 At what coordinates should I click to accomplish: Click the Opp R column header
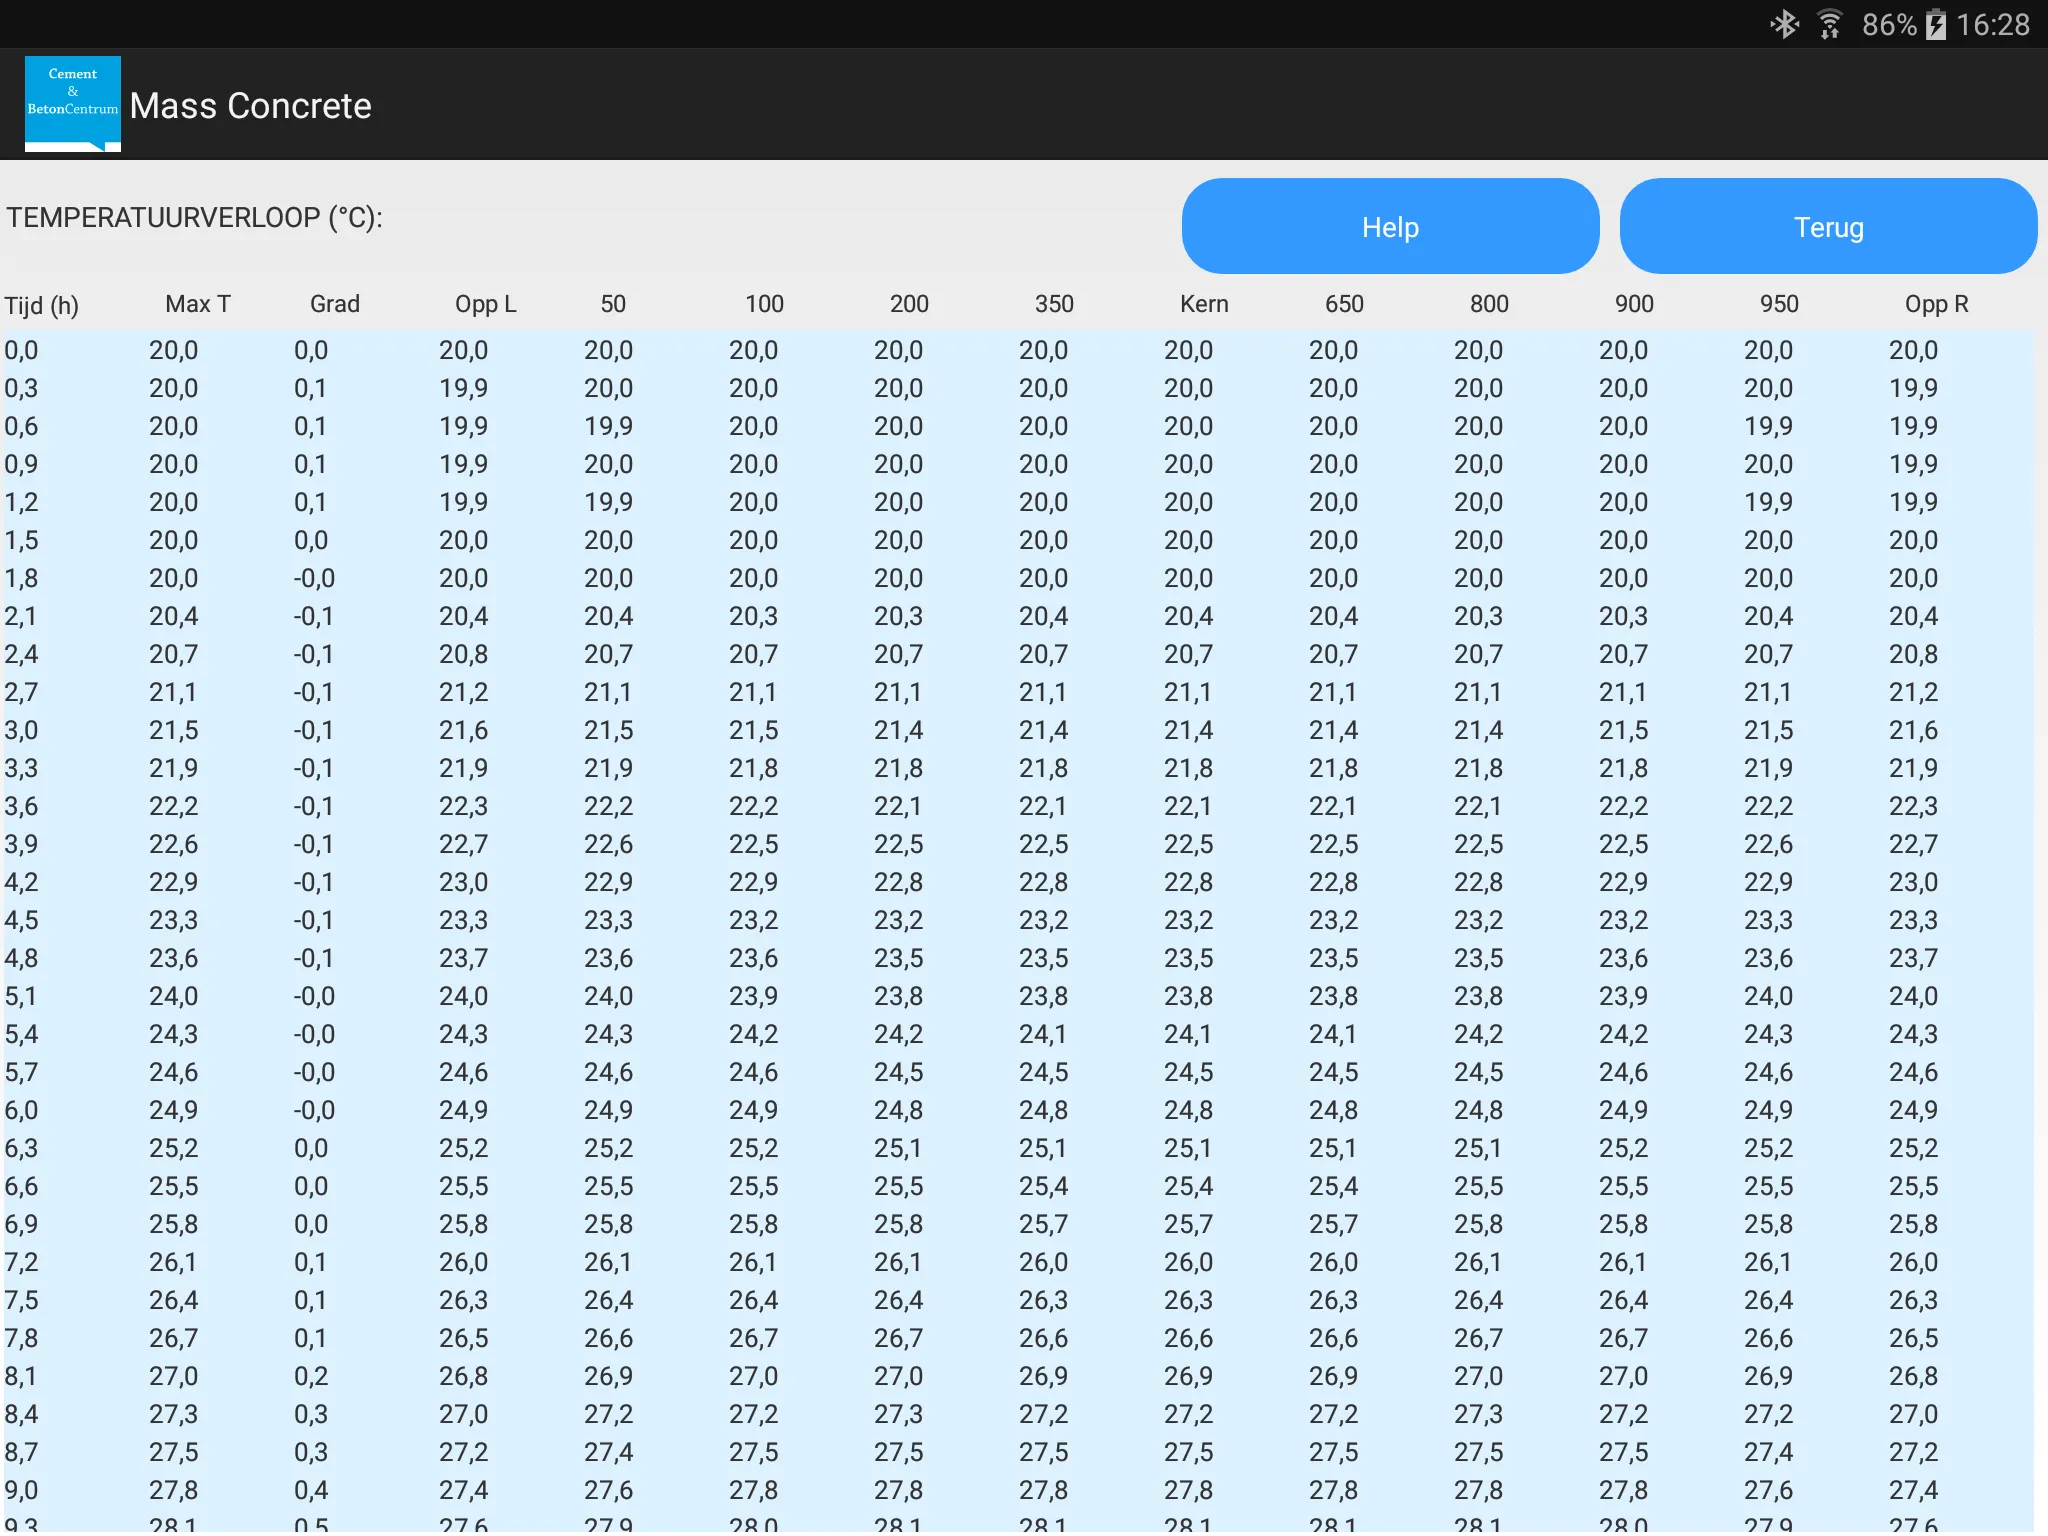(x=1936, y=304)
